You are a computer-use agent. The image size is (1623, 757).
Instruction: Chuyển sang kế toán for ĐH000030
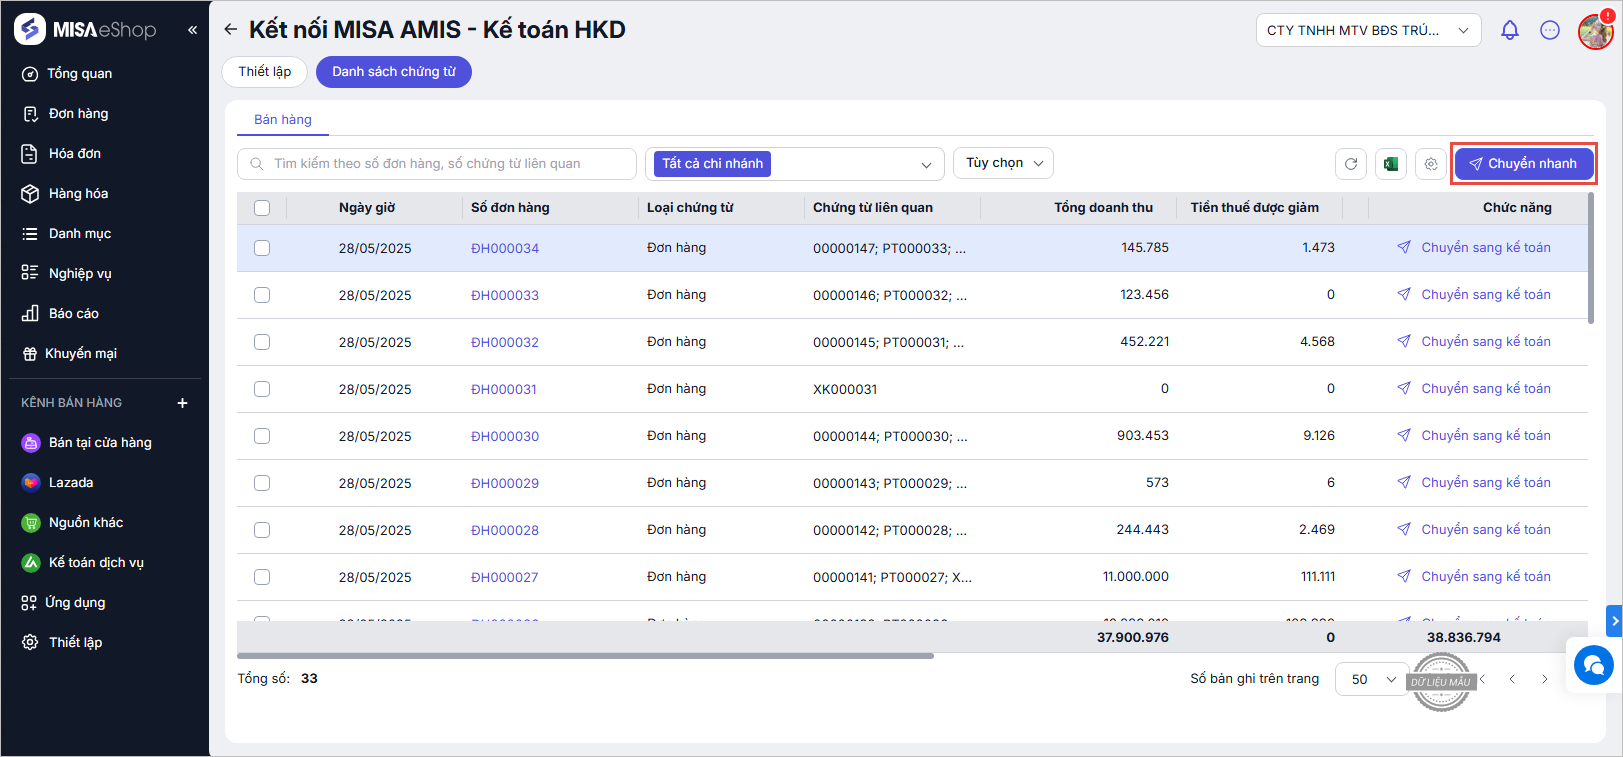point(1474,436)
